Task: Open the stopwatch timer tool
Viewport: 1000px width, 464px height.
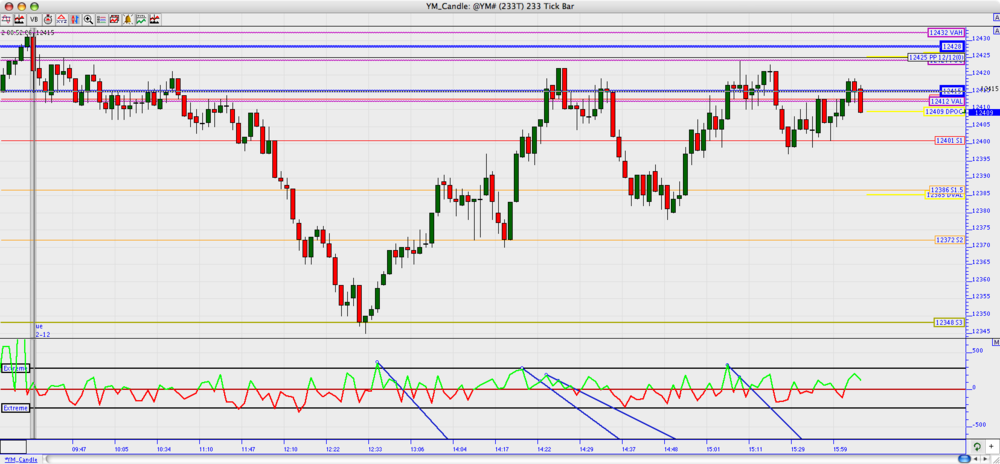Action: [48, 20]
